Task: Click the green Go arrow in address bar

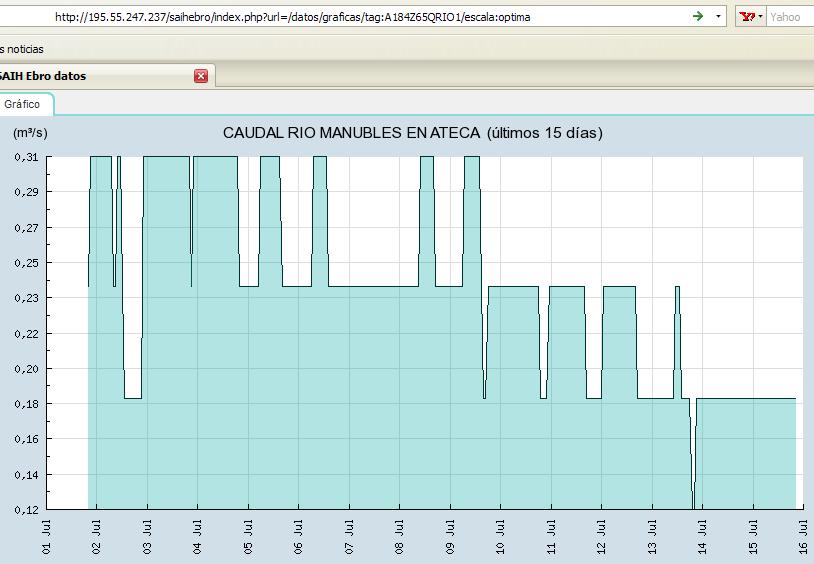Action: [698, 16]
